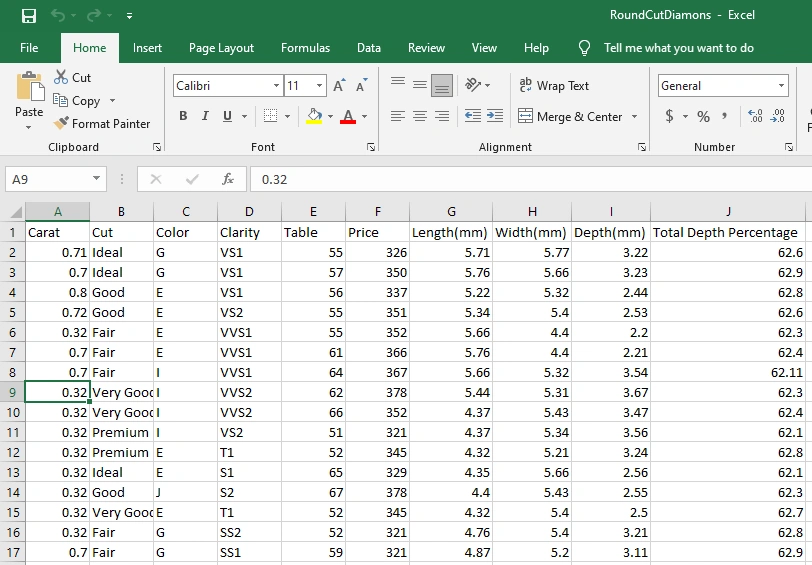Screen dimensions: 812x565
Task: Open the Clipboard pane dialog launcher
Action: [157, 148]
